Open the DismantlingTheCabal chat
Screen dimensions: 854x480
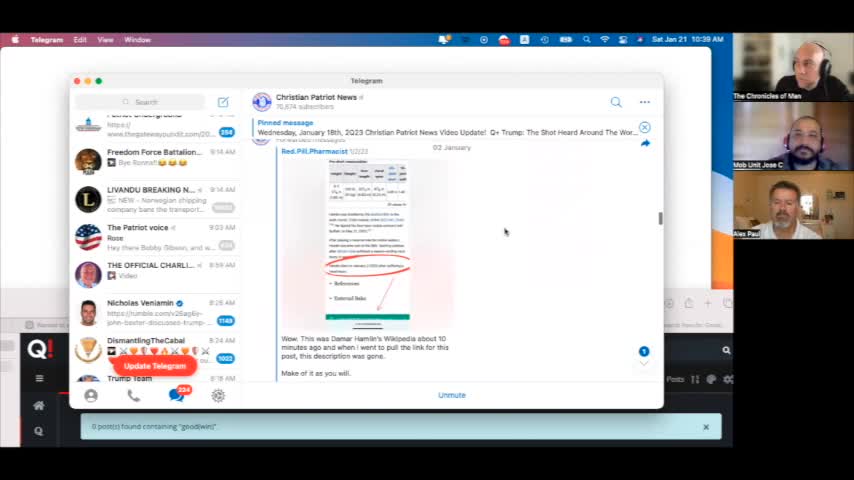155,349
